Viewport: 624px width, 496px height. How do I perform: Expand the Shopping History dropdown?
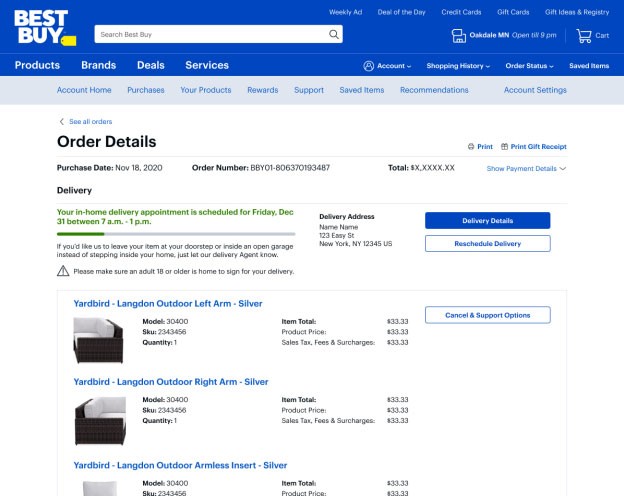point(458,66)
